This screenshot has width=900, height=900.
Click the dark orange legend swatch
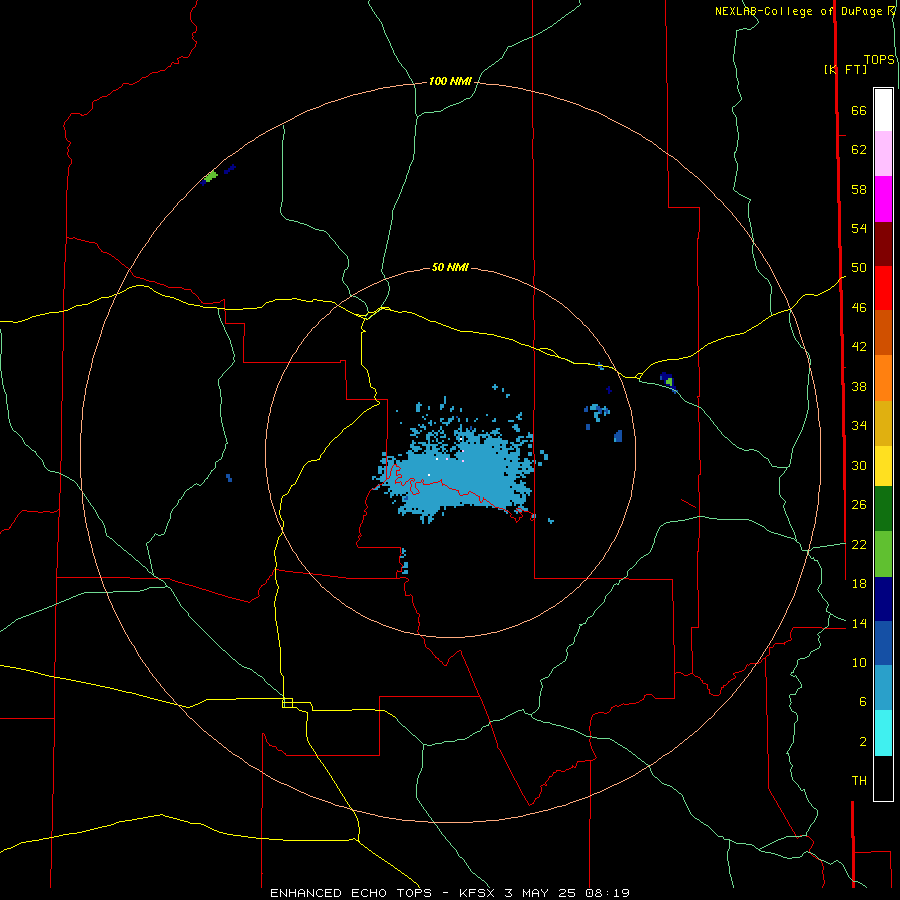(883, 333)
